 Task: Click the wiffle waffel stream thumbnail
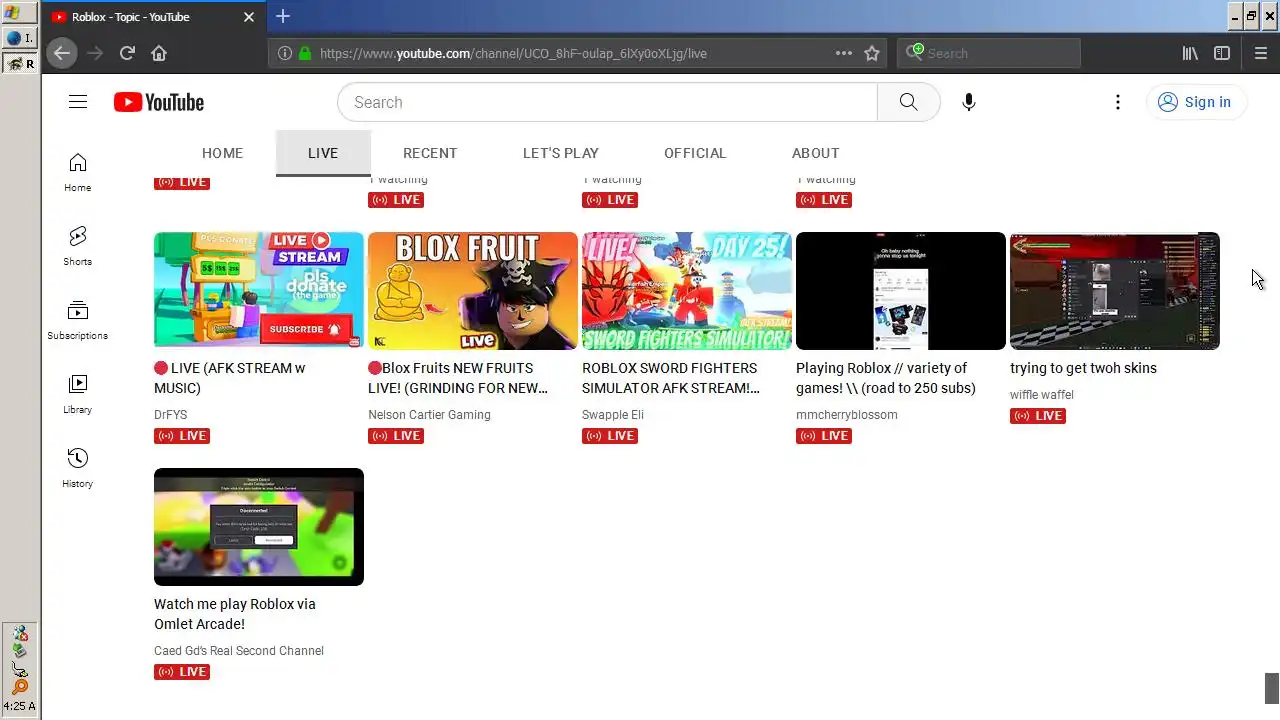click(1115, 291)
